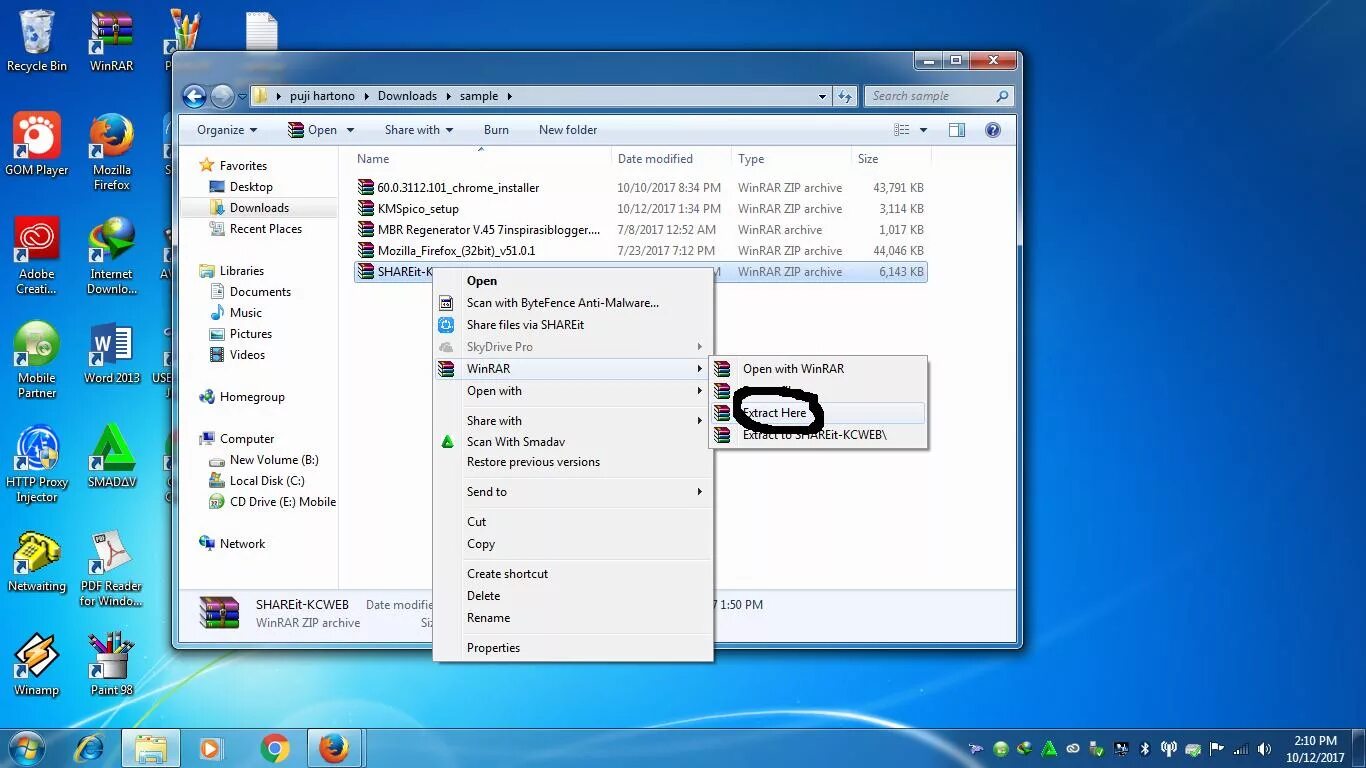
Task: Choose Extract Here in WinRAR submenu
Action: pos(818,412)
